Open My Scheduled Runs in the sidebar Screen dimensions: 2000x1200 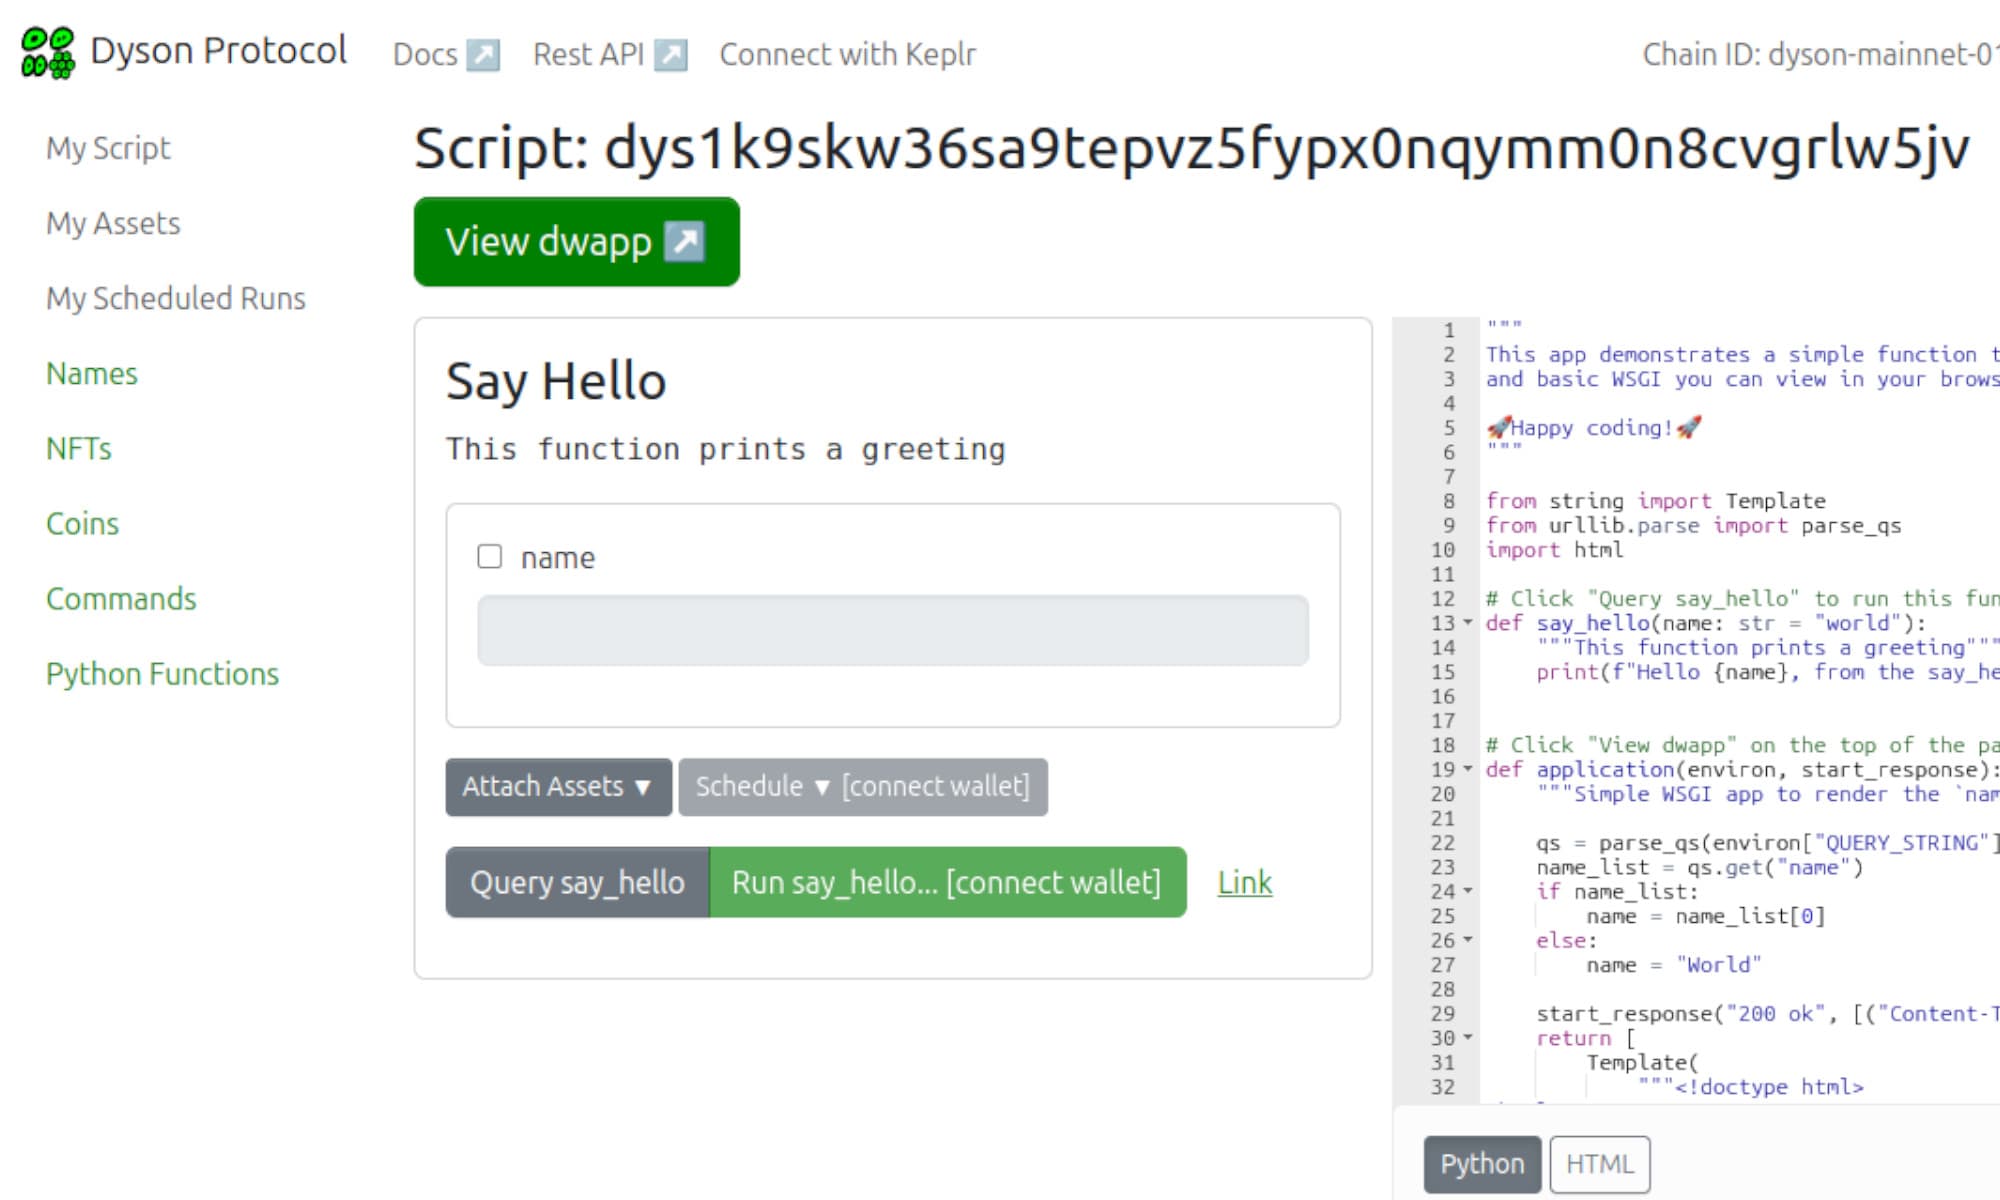176,298
